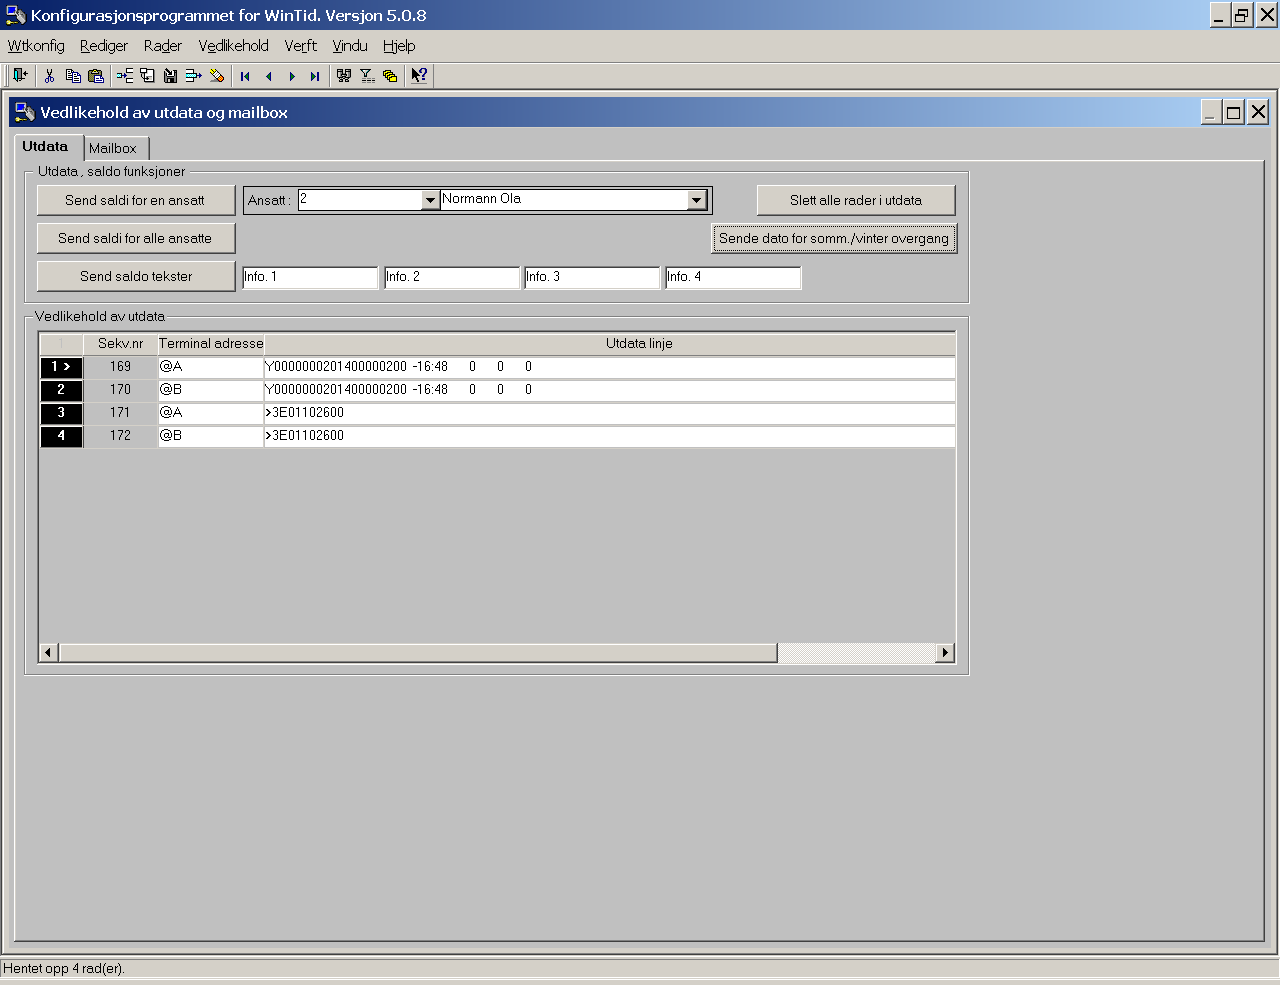Open the Rader menu

163,46
